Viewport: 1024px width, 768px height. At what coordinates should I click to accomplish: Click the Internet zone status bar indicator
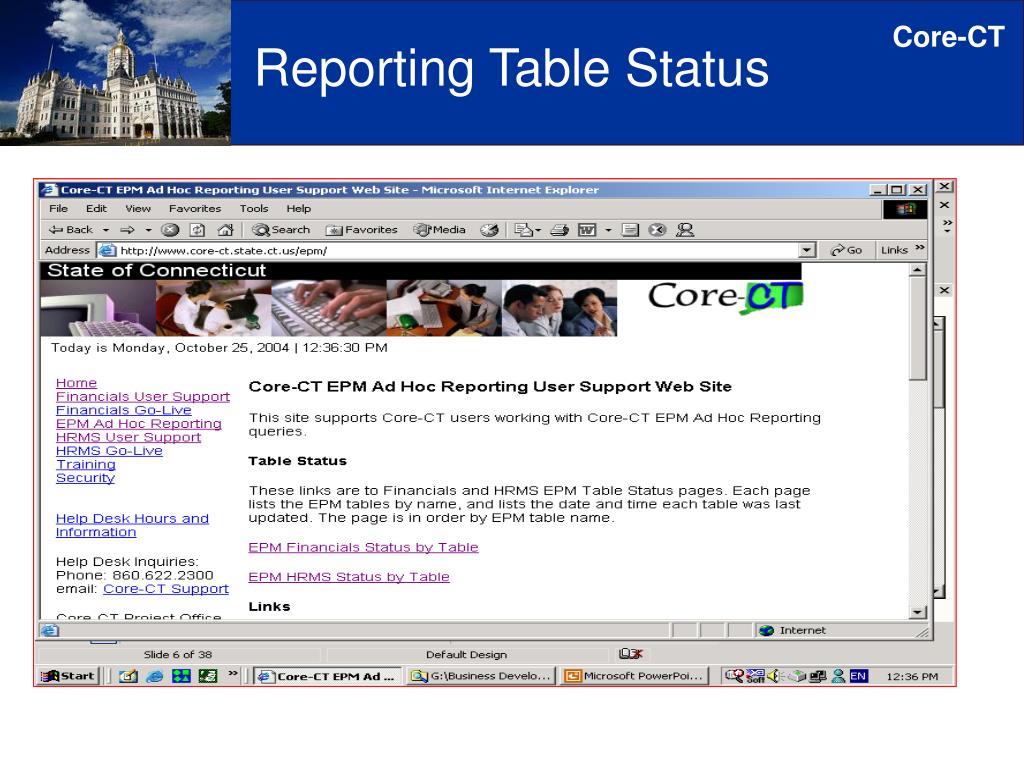point(792,630)
